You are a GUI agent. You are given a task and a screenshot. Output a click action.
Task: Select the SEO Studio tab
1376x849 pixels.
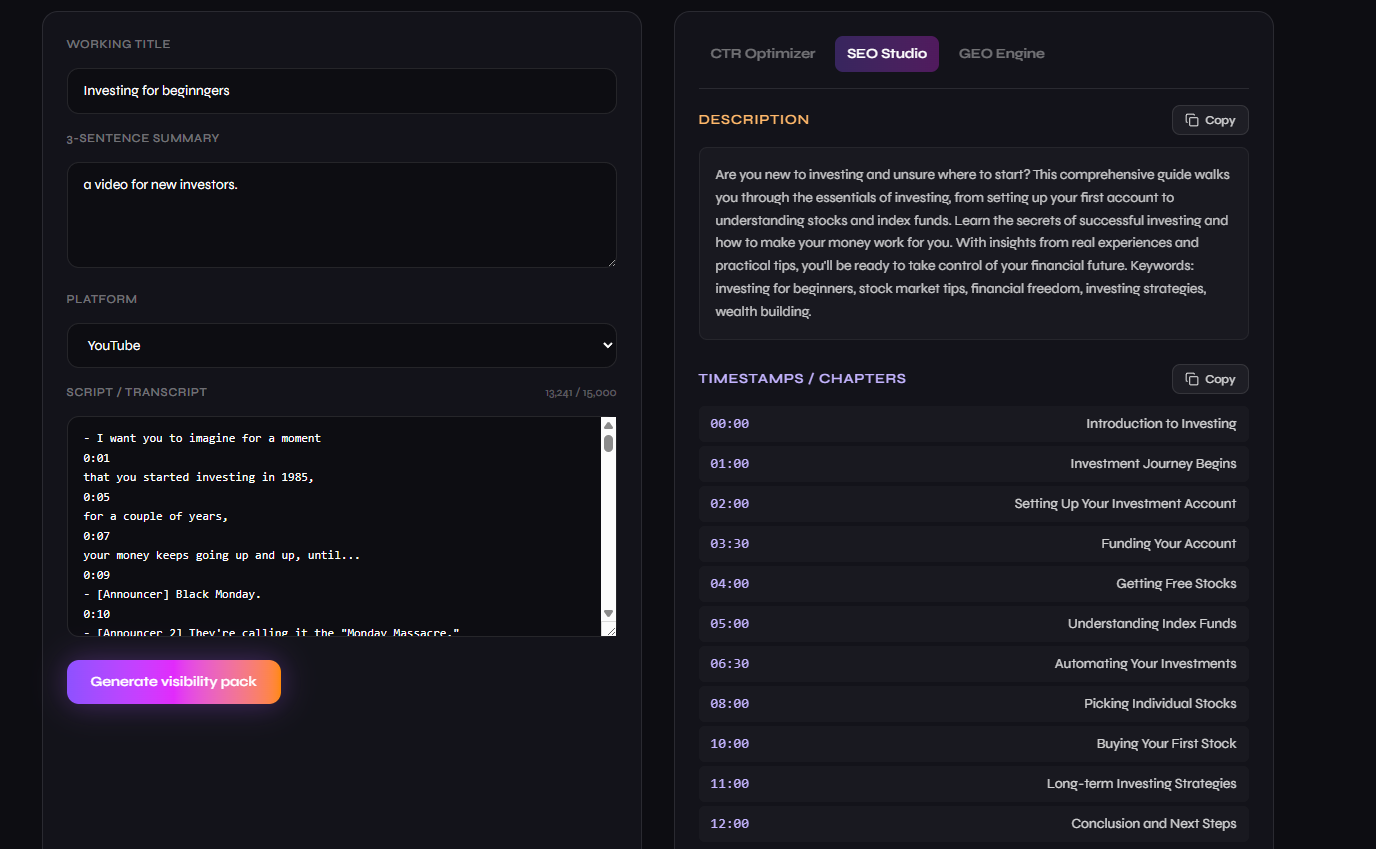tap(887, 54)
